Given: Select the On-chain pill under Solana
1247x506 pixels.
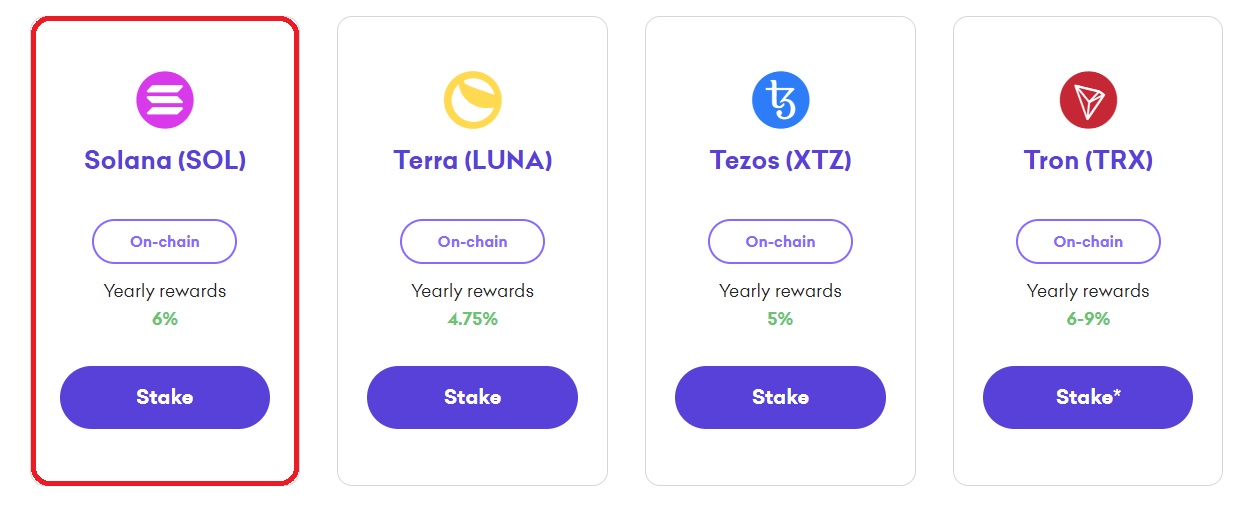Looking at the screenshot, I should point(165,241).
